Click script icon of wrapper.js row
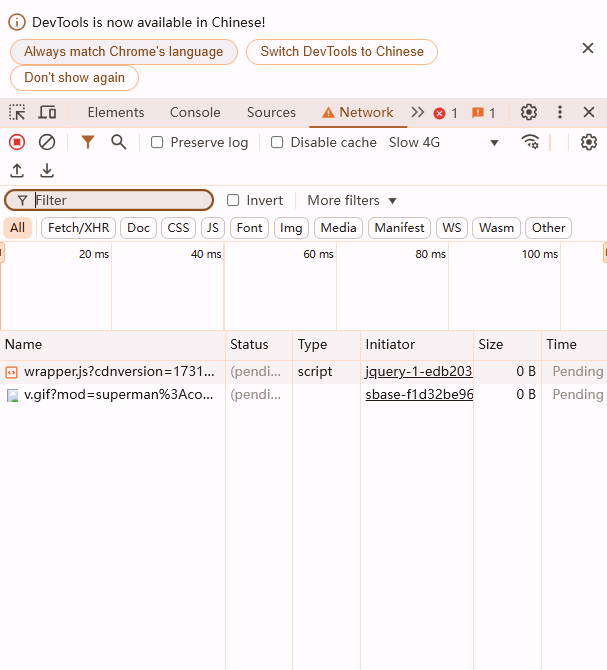This screenshot has width=607, height=670. click(x=12, y=373)
